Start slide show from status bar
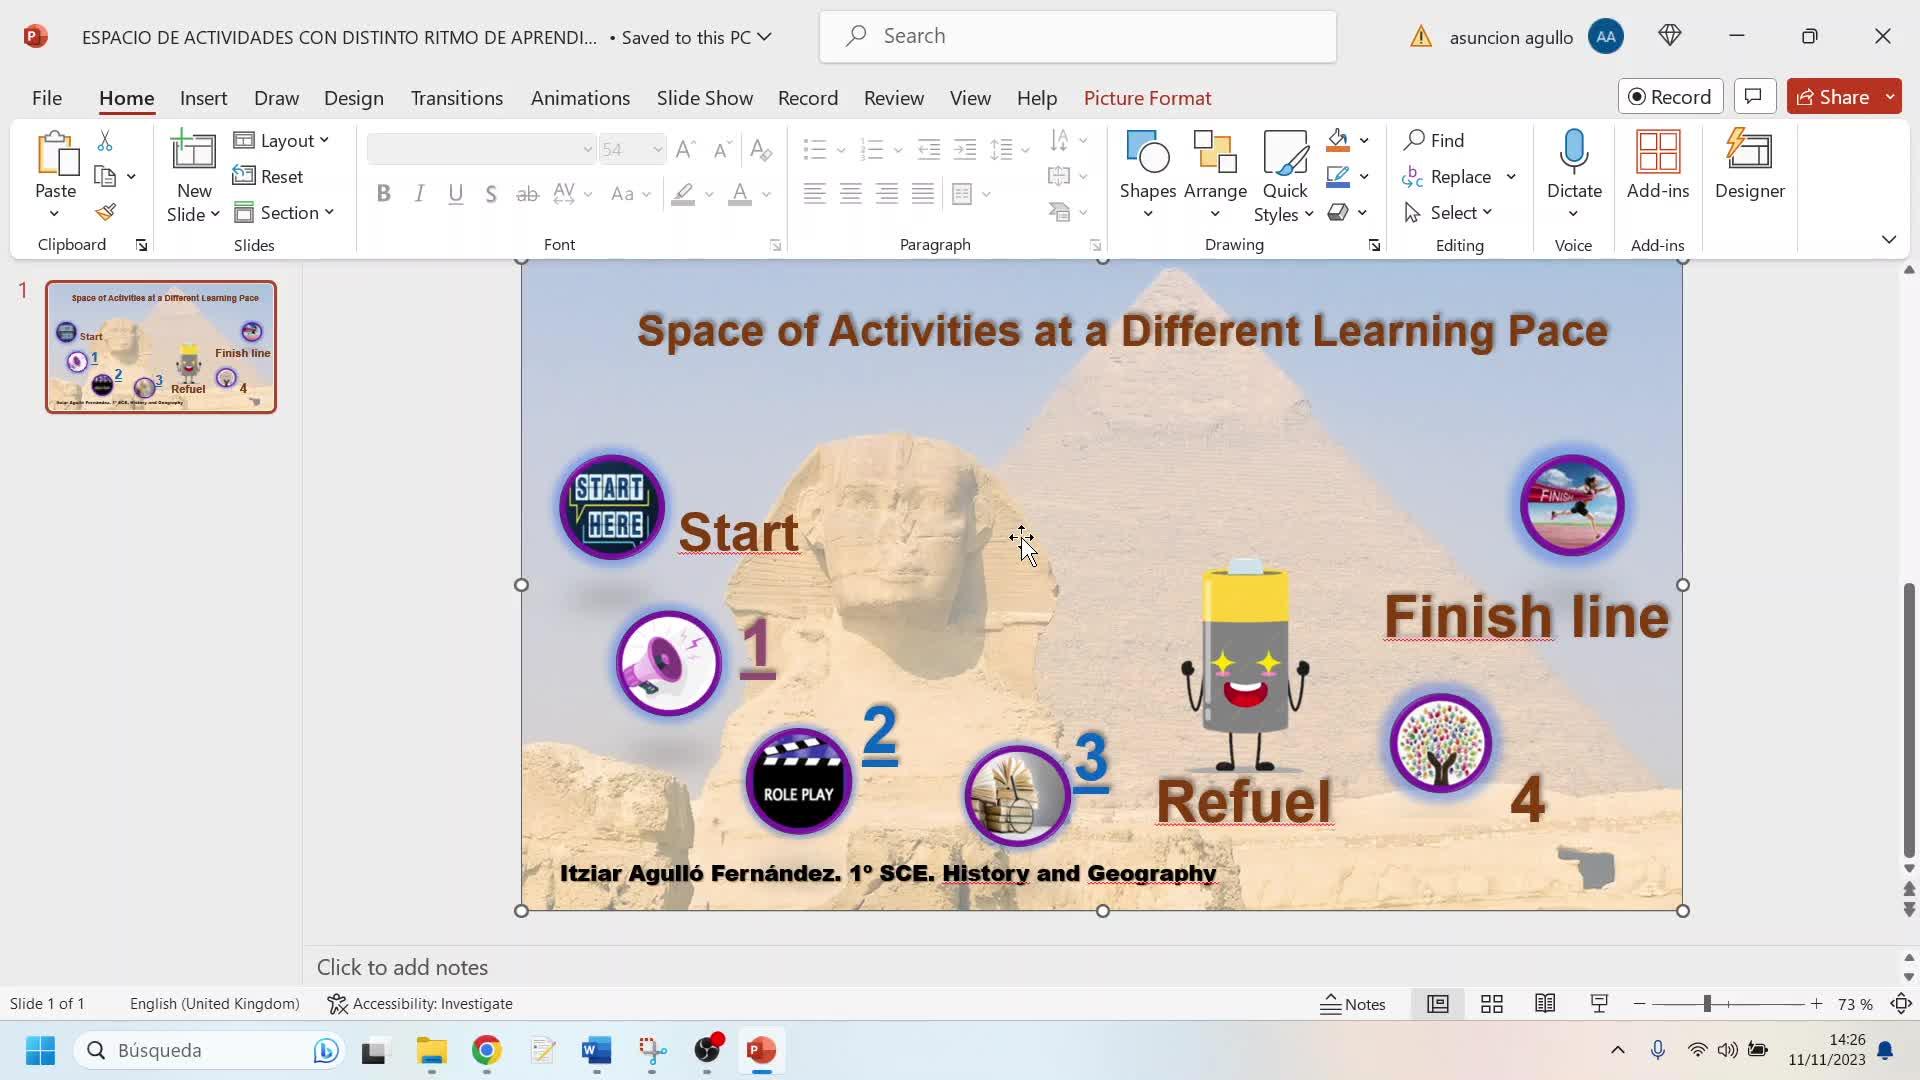The height and width of the screenshot is (1080, 1920). tap(1599, 1004)
